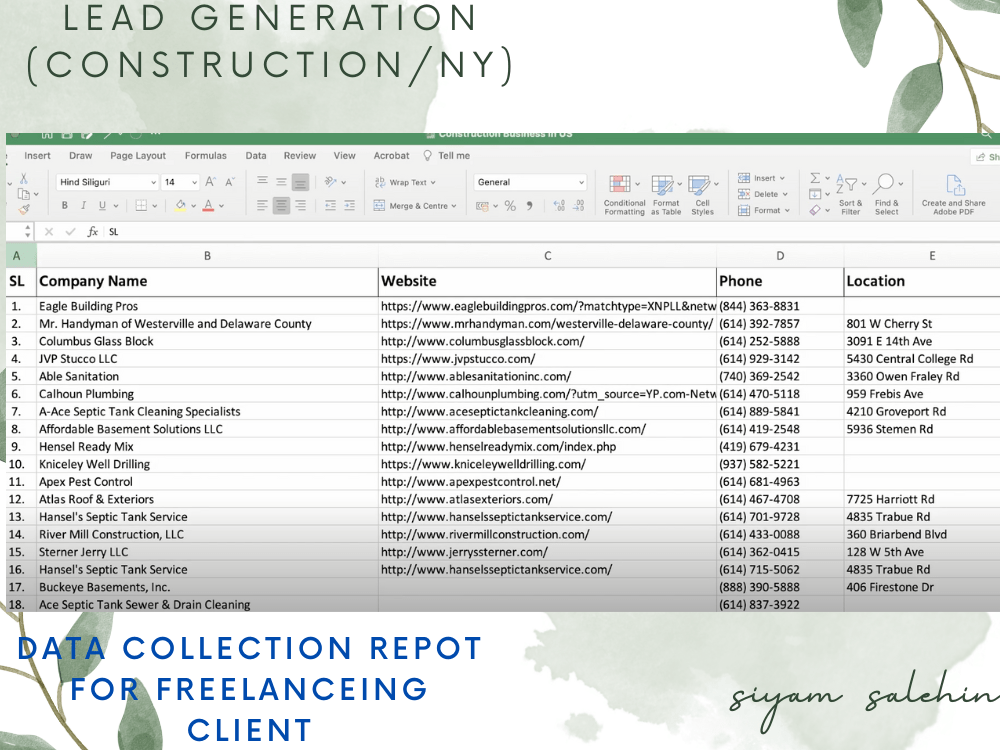Decrease decimal places icon
The height and width of the screenshot is (750, 1000).
(x=578, y=206)
